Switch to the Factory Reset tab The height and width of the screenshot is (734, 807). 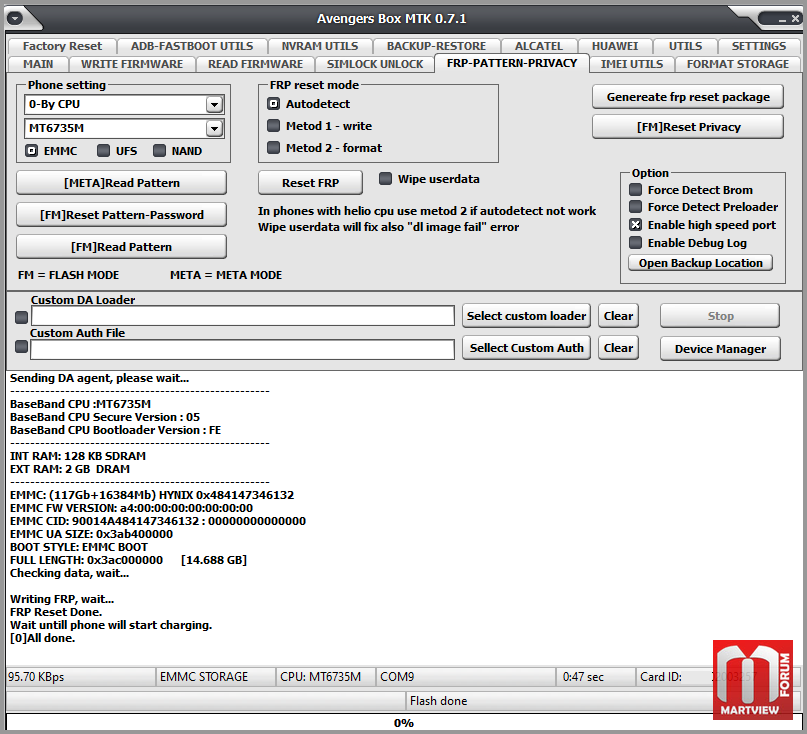click(x=62, y=46)
